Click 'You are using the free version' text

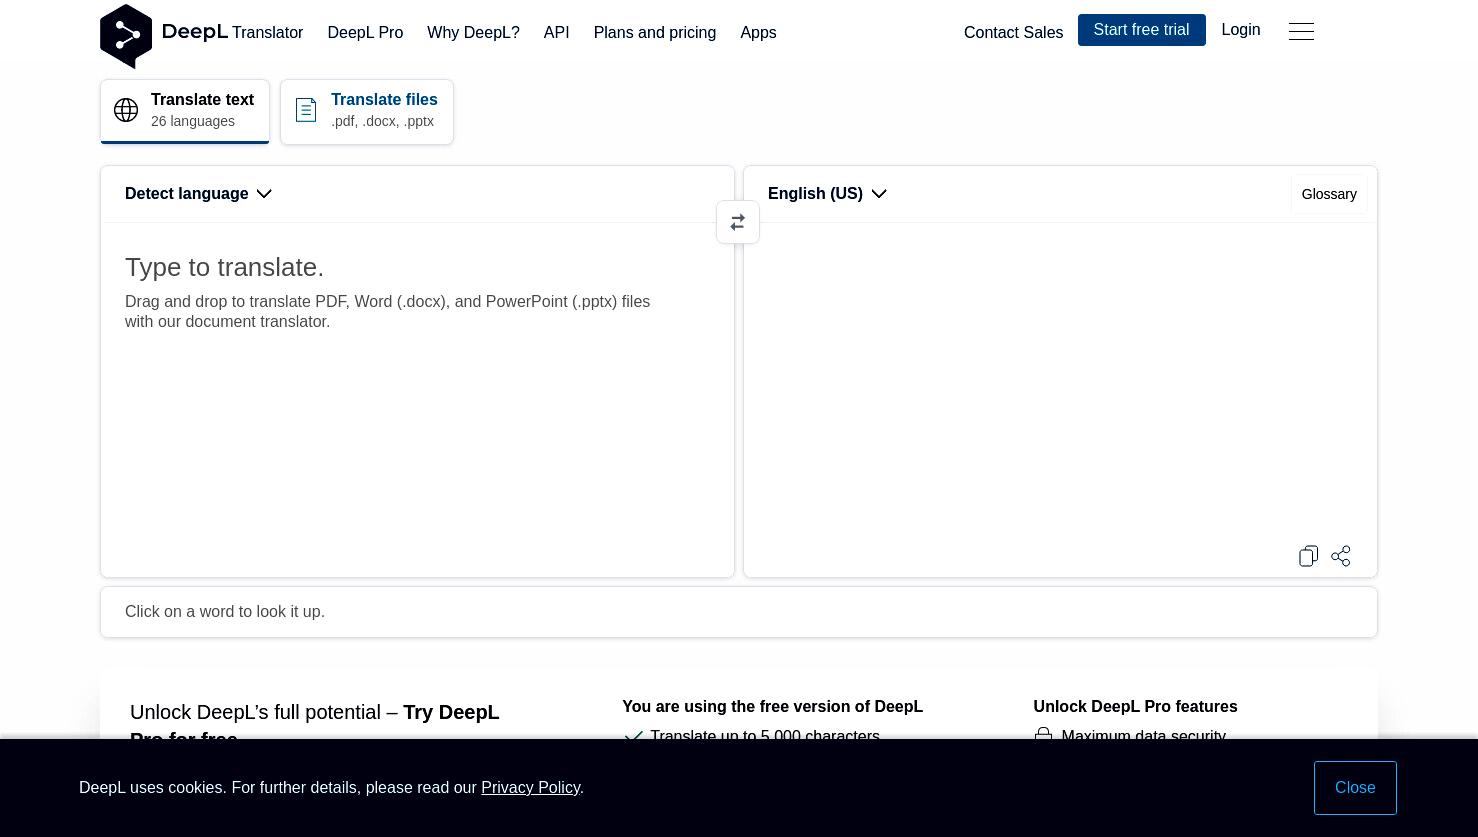click(772, 707)
